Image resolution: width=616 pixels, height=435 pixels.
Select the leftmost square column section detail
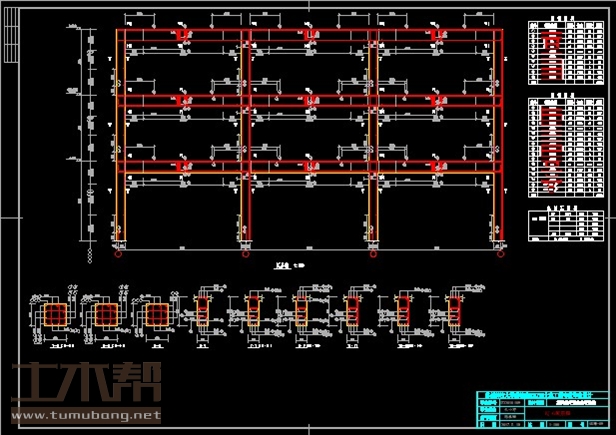(54, 315)
